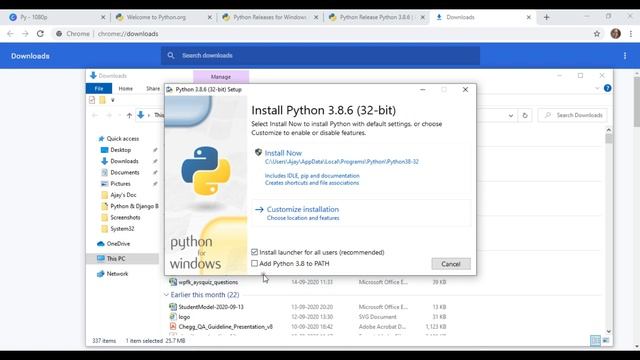This screenshot has width=640, height=360.
Task: Expand Explorer ribbon chevron
Action: click(597, 88)
